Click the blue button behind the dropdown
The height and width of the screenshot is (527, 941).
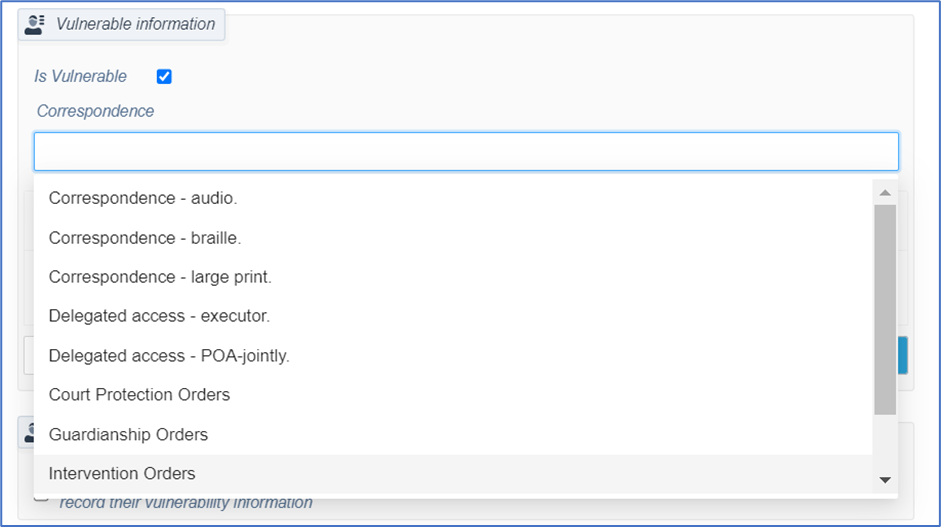coord(903,355)
